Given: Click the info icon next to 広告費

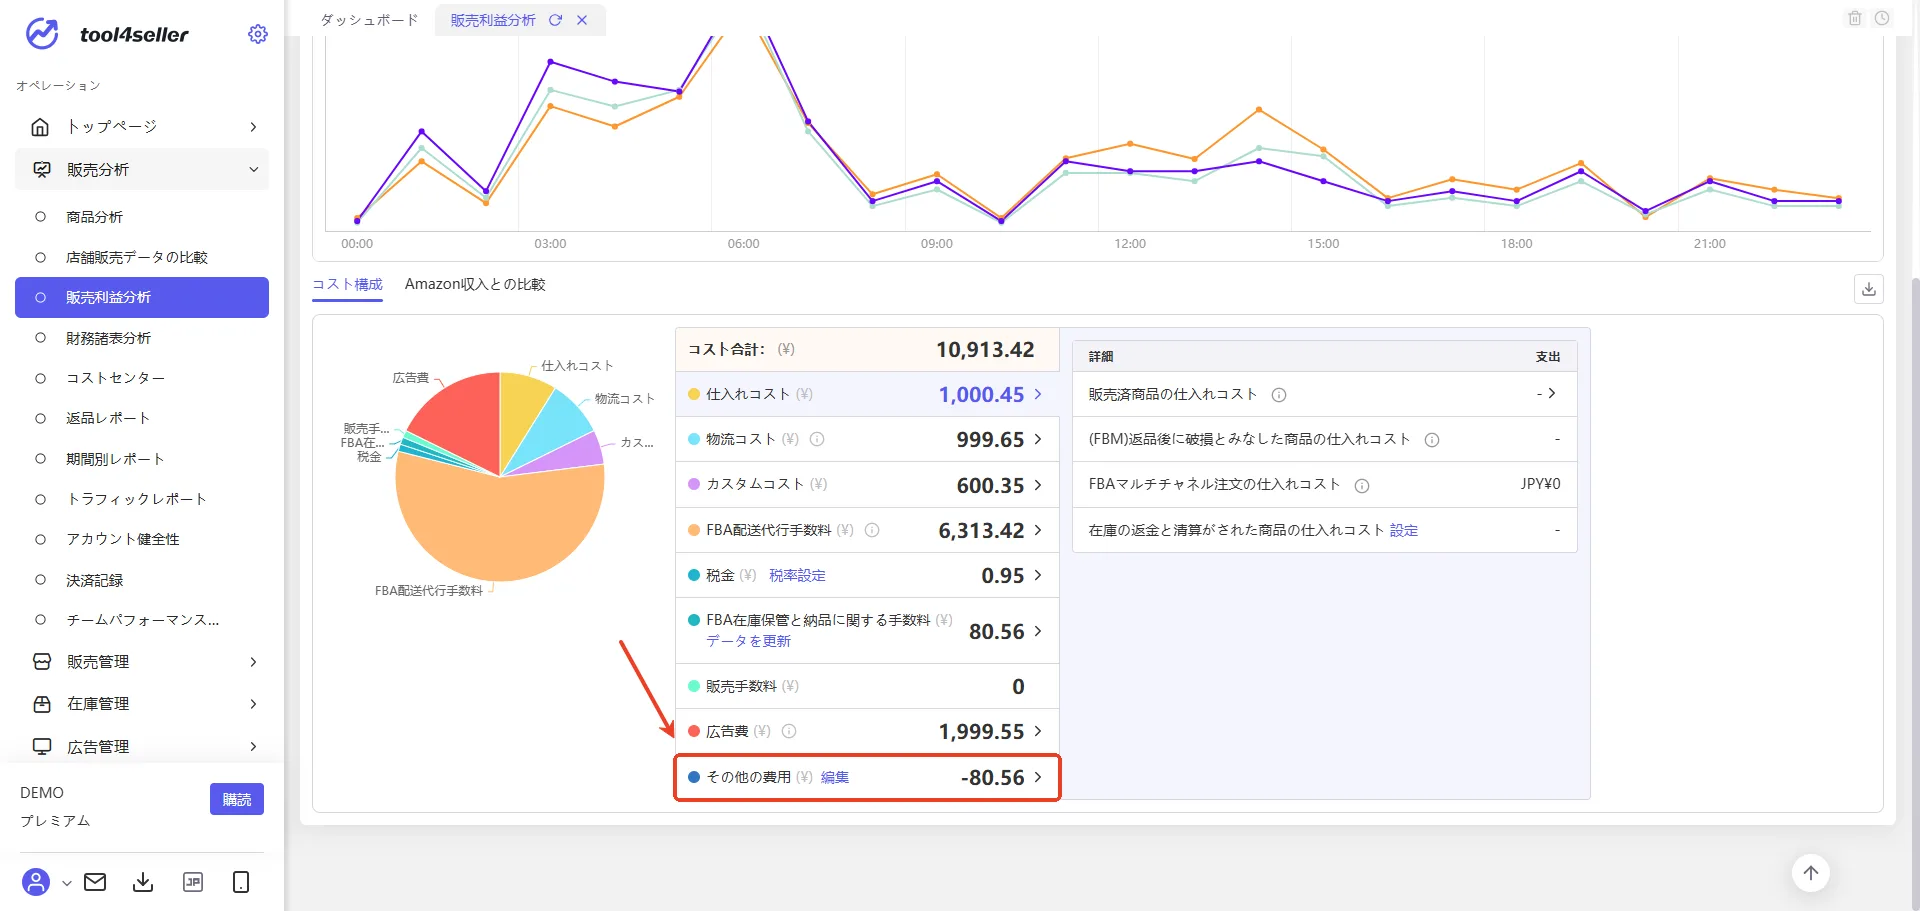Looking at the screenshot, I should 789,731.
